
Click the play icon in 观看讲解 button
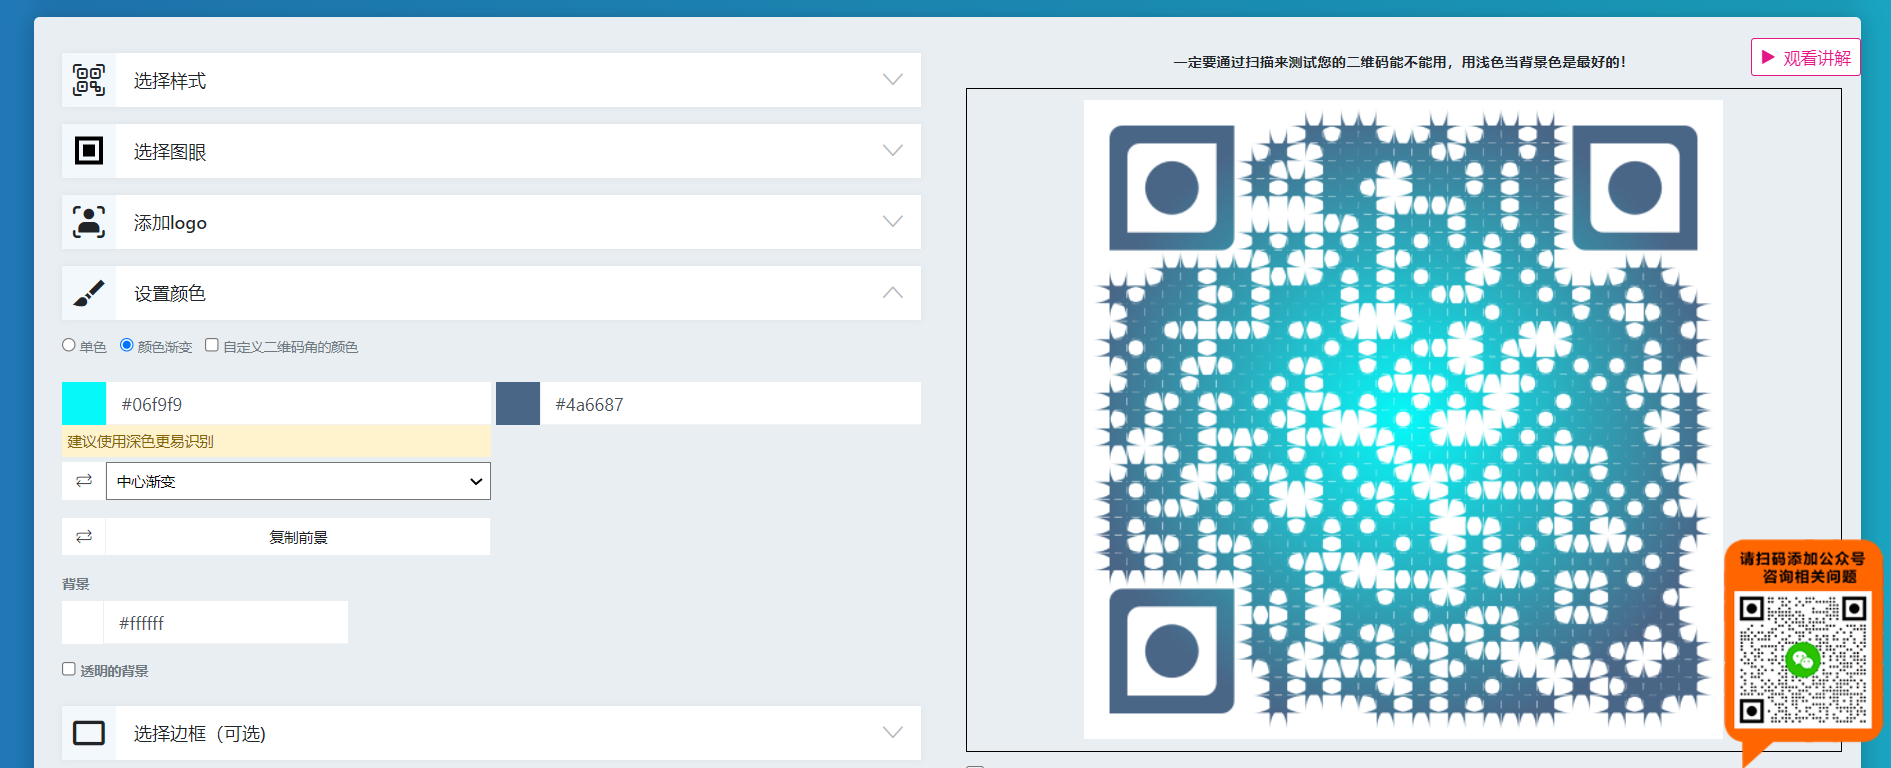tap(1768, 57)
